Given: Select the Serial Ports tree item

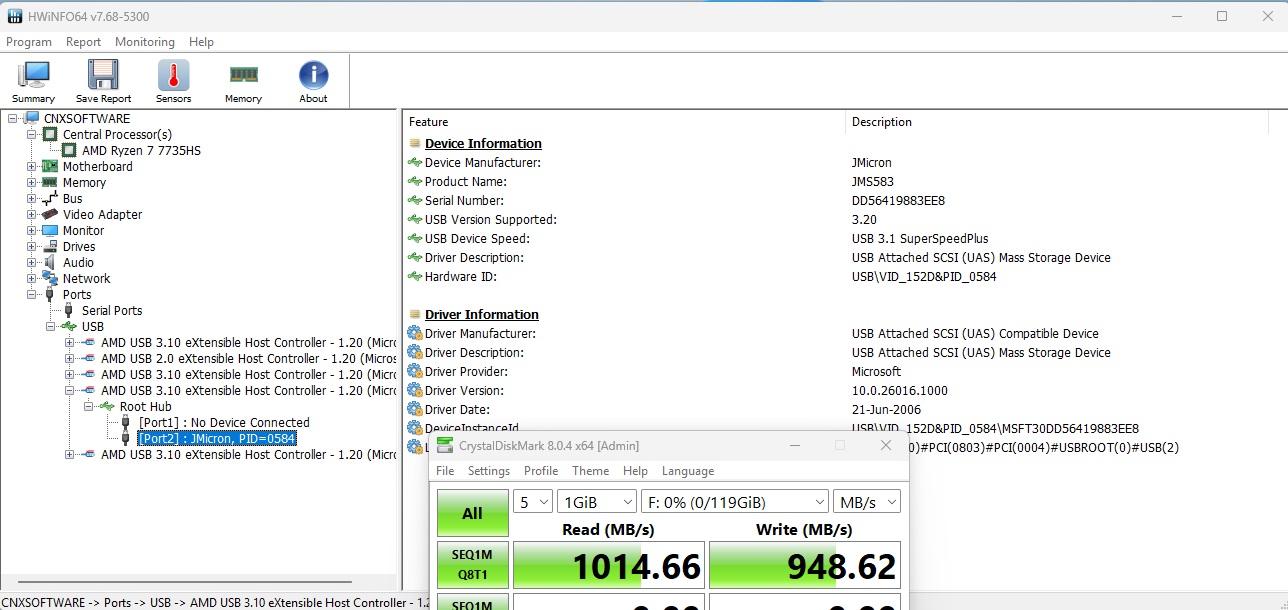Looking at the screenshot, I should pos(112,311).
